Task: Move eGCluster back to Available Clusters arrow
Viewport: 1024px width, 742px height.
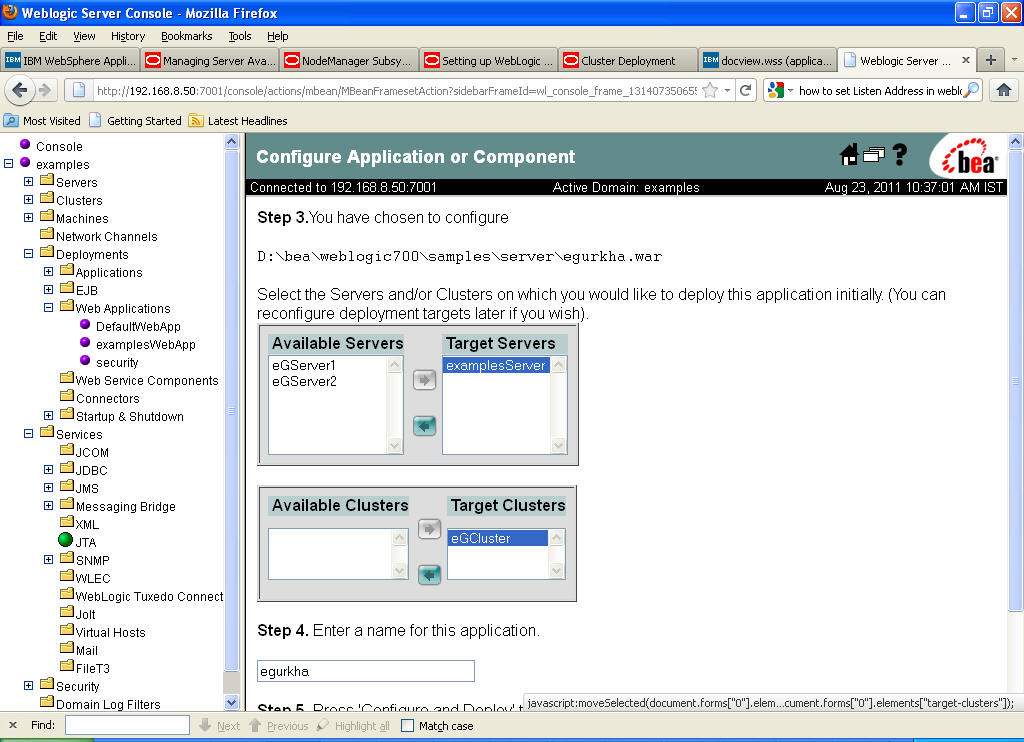Action: (x=429, y=575)
